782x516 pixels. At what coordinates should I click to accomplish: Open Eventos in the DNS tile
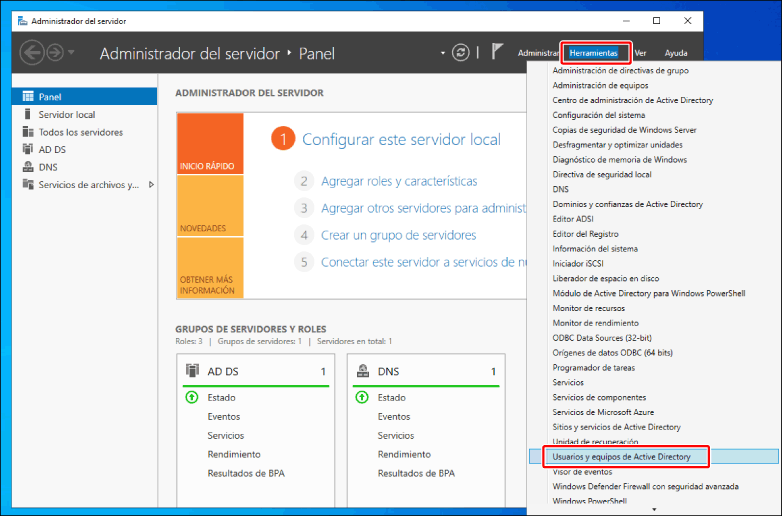[x=394, y=416]
